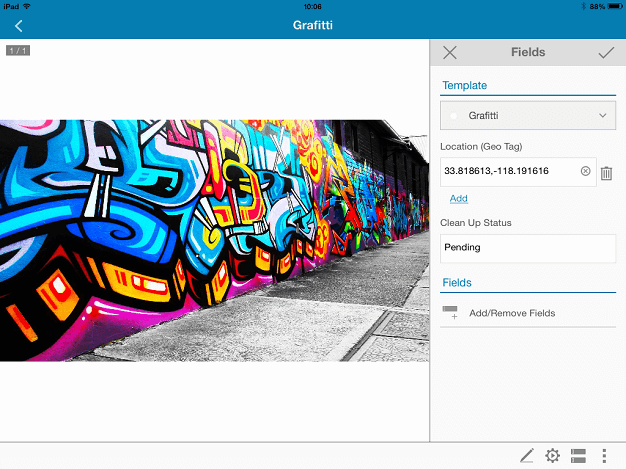Tap the Grafitti title in header

[x=313, y=25]
